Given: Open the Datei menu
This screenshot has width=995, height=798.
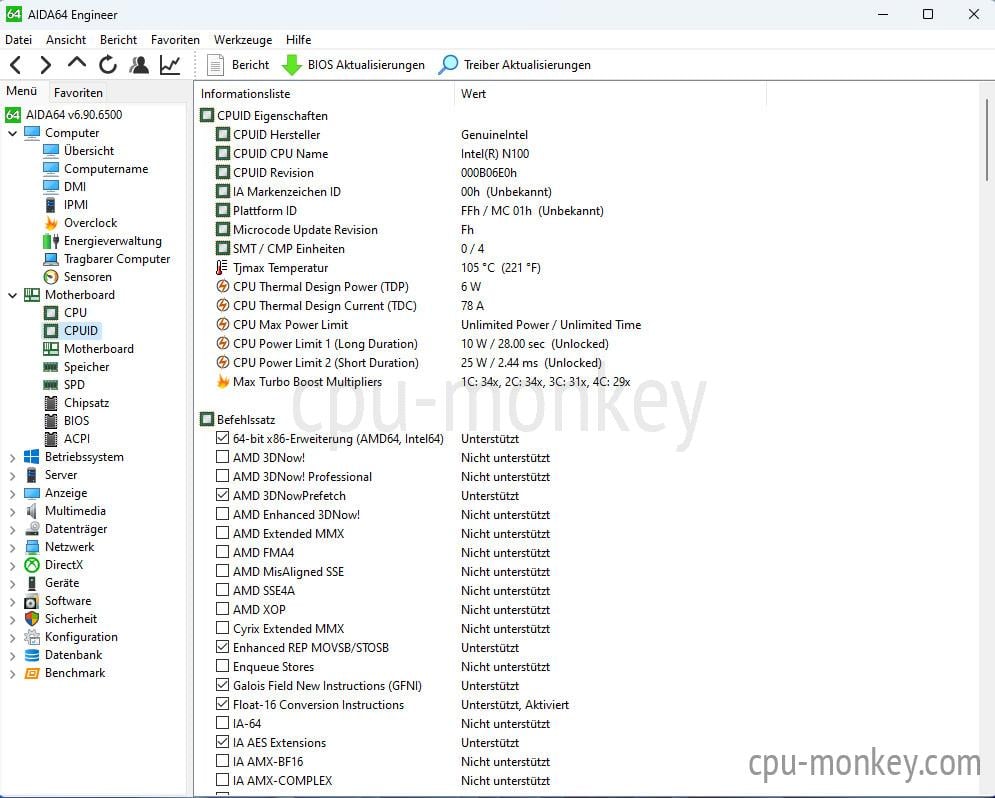Looking at the screenshot, I should (x=18, y=39).
